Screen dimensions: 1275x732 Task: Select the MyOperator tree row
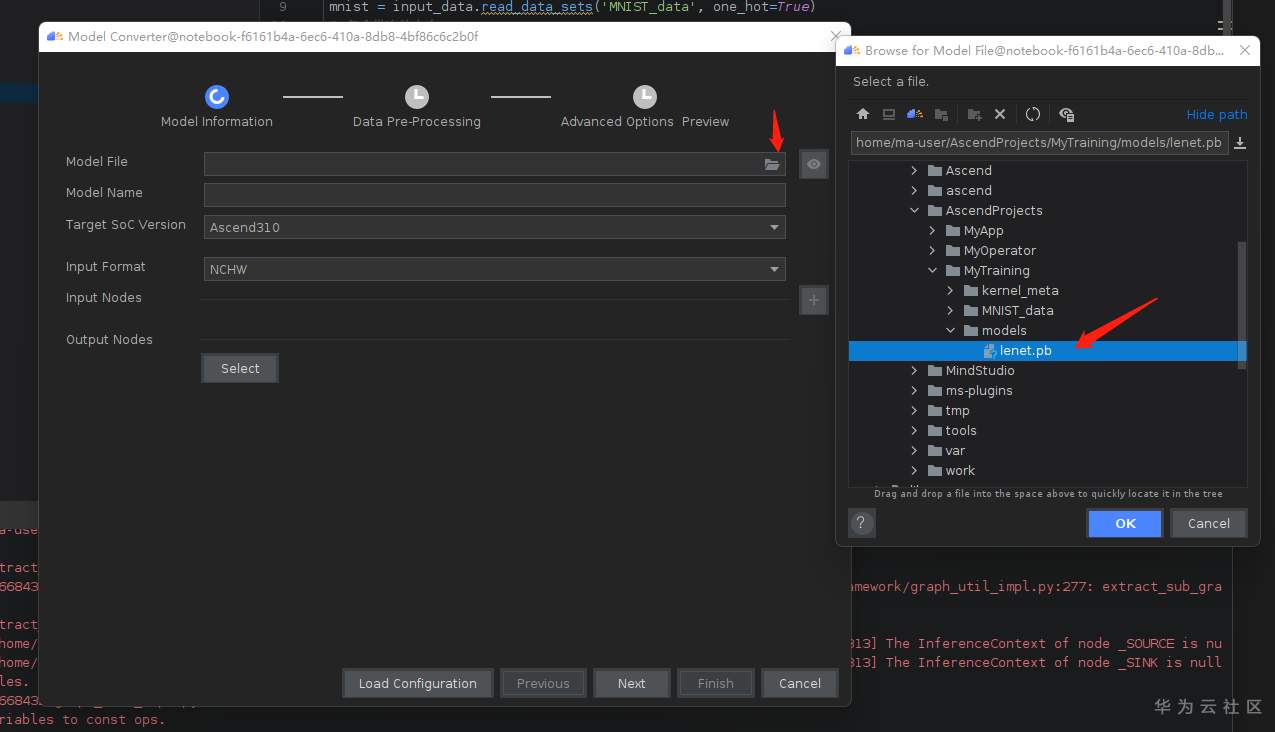tap(1043, 251)
